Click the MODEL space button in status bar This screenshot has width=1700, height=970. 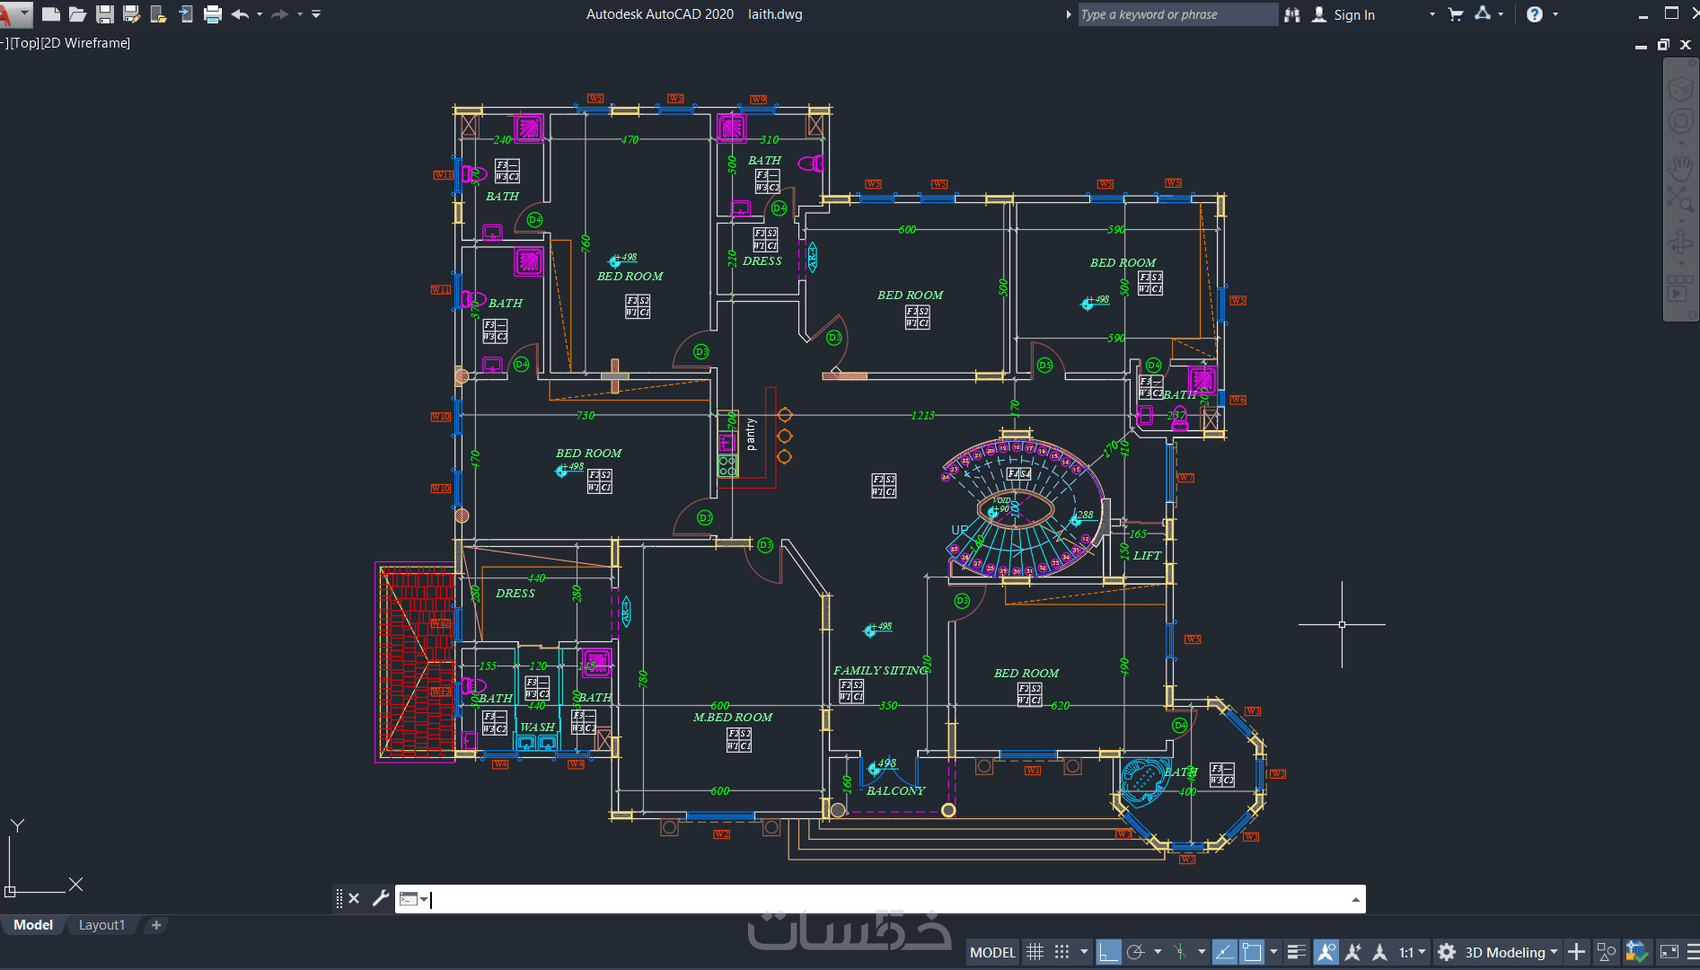pyautogui.click(x=992, y=952)
